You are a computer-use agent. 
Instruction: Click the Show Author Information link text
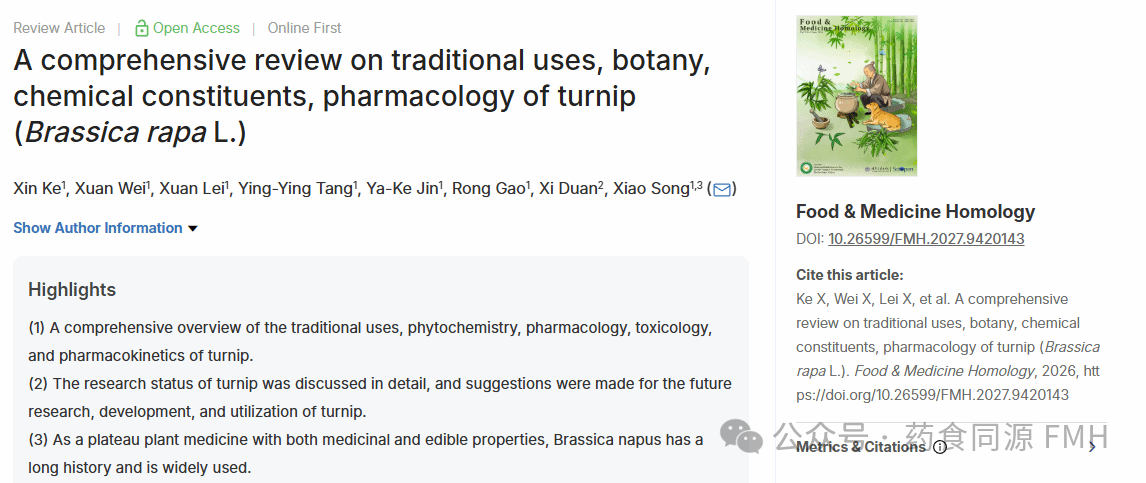click(x=98, y=228)
